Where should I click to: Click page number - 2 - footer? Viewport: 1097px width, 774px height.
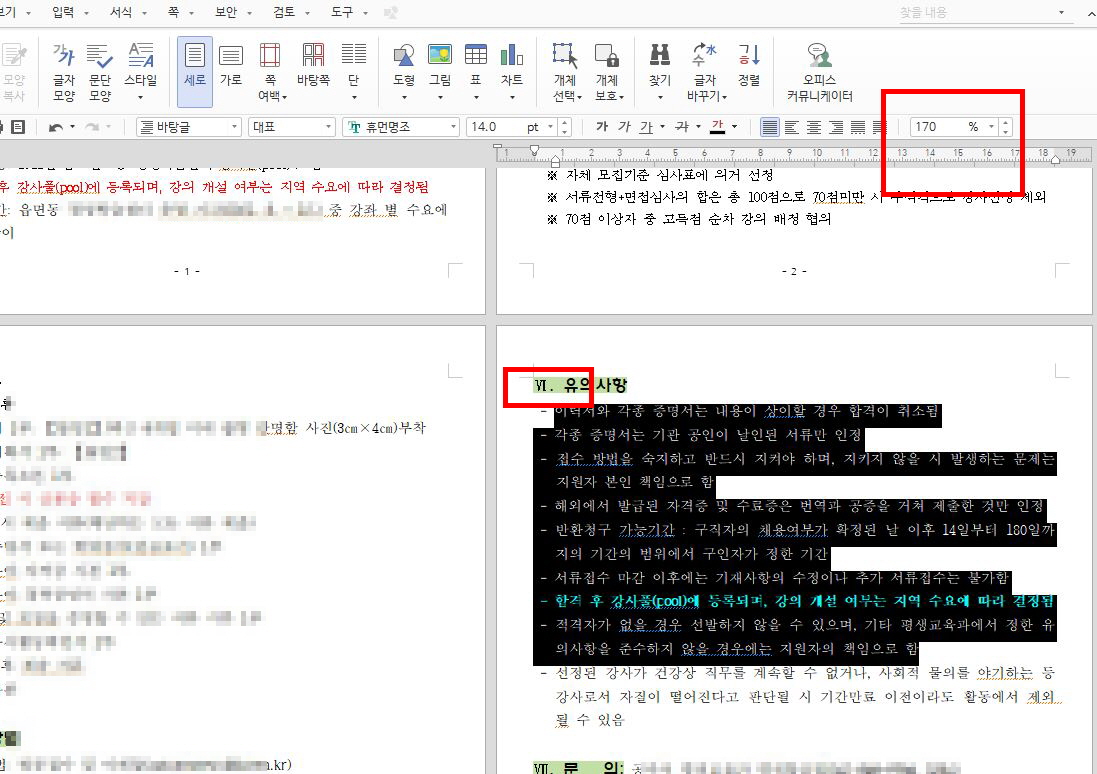[794, 272]
